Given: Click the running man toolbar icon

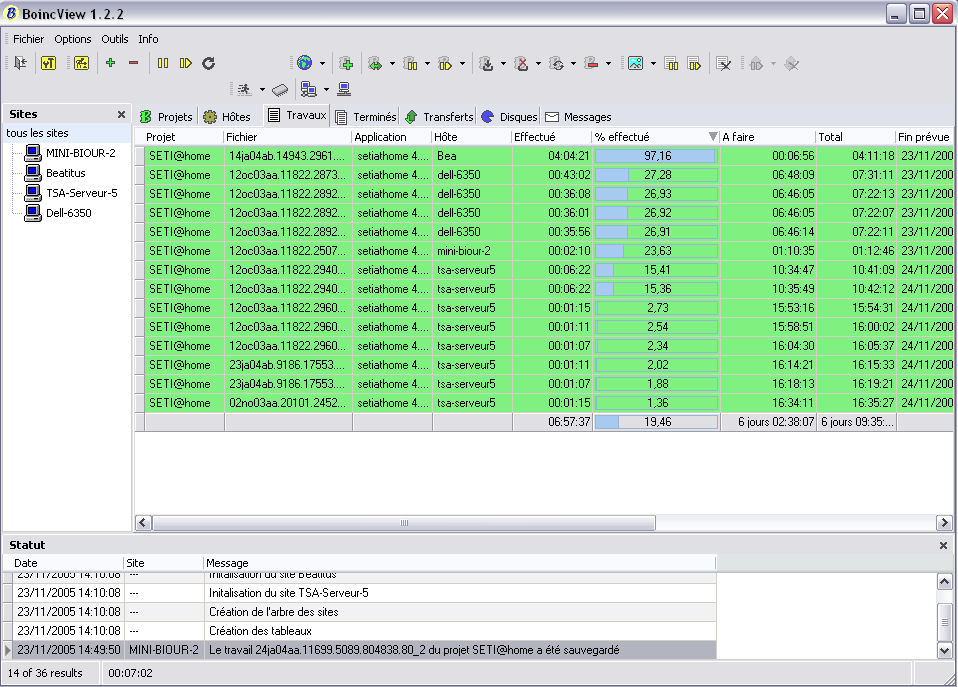Looking at the screenshot, I should pos(244,90).
